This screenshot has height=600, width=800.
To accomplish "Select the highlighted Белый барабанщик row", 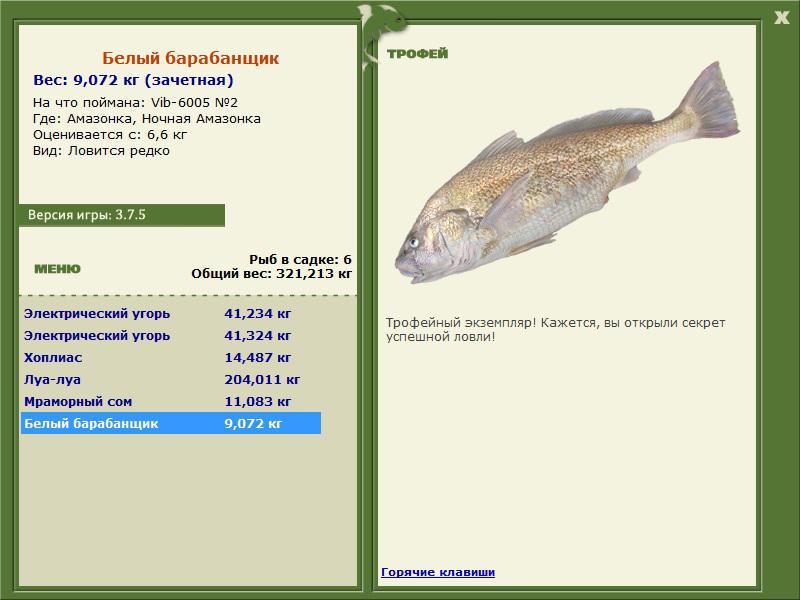I will click(171, 423).
